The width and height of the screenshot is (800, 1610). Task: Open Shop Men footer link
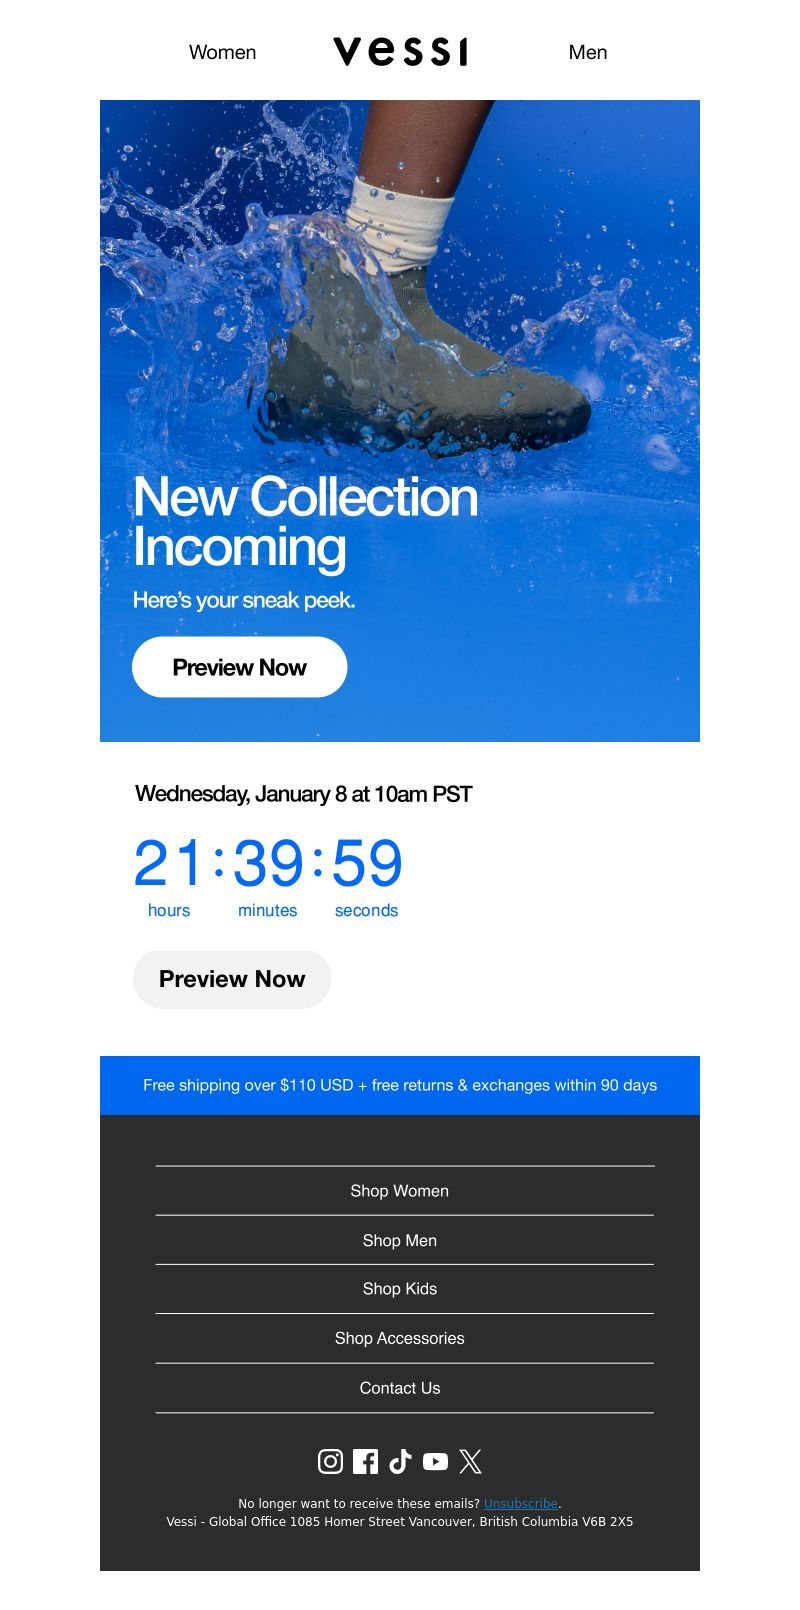click(x=400, y=1240)
